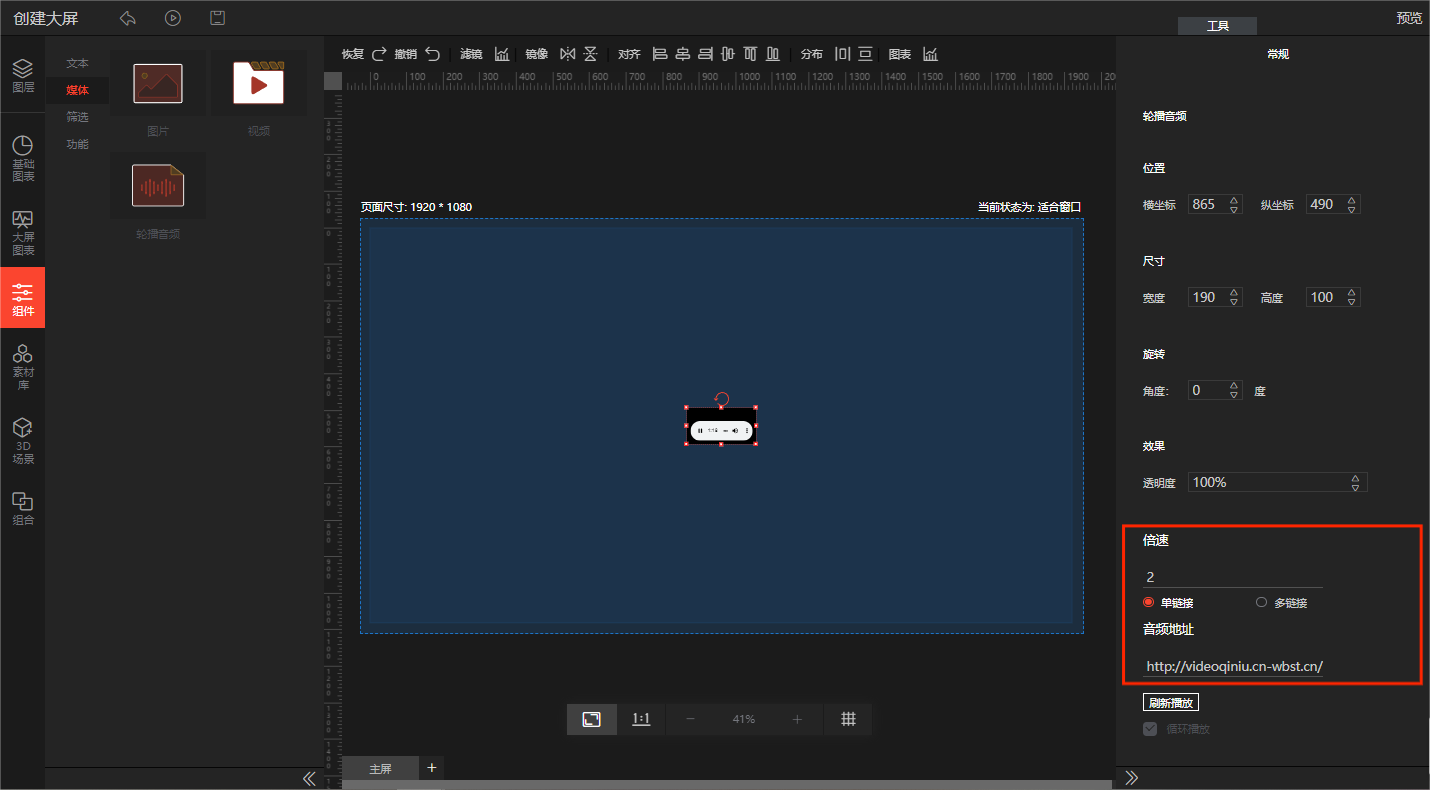Click the redo arrow icon next to 恢复

tap(379, 54)
